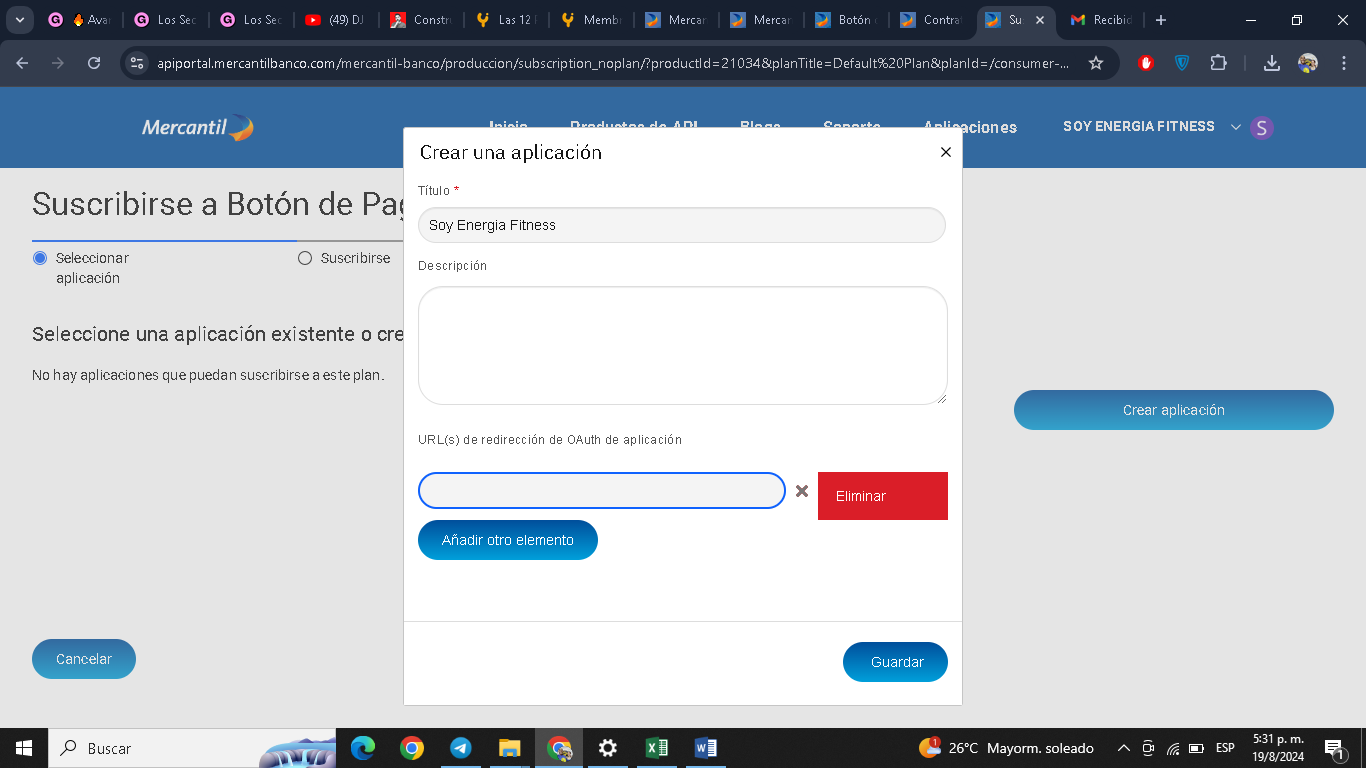Viewport: 1366px width, 768px height.
Task: Click the gray X next to Eliminar
Action: (x=801, y=491)
